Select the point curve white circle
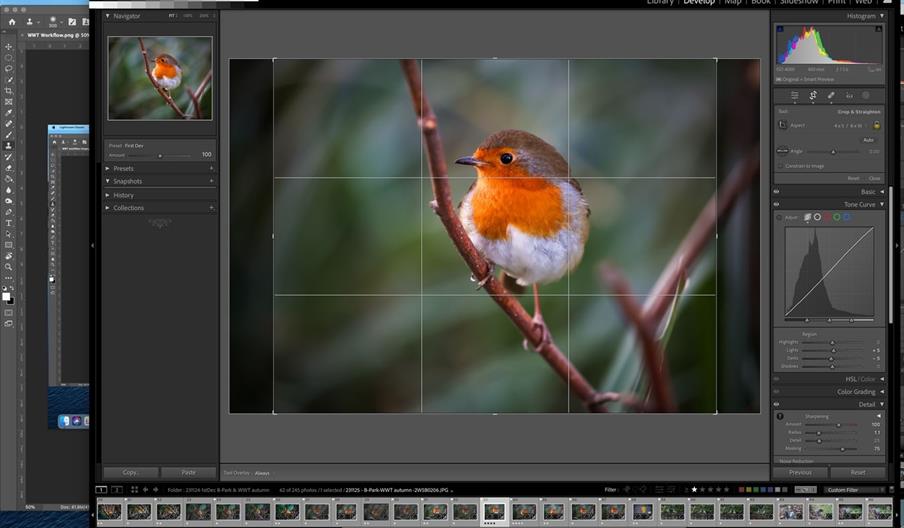Screen dimensions: 904x528 coord(817,217)
